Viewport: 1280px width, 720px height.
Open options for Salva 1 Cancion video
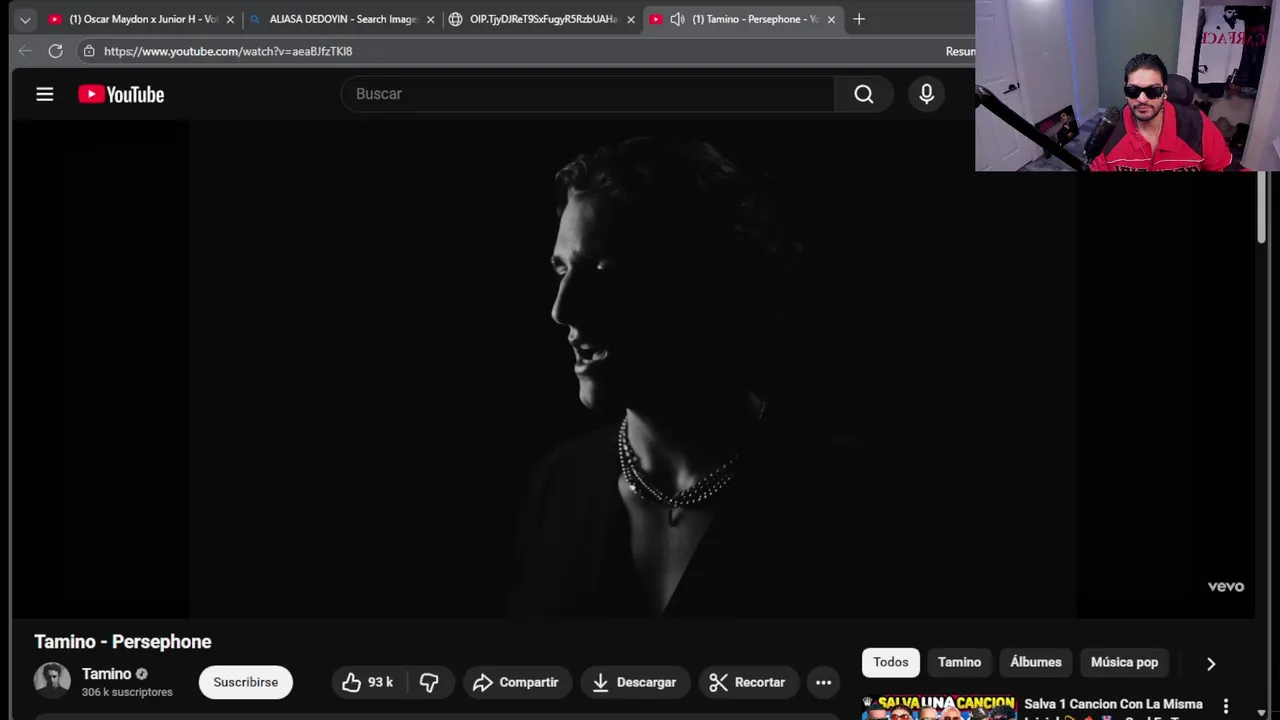pos(1226,706)
